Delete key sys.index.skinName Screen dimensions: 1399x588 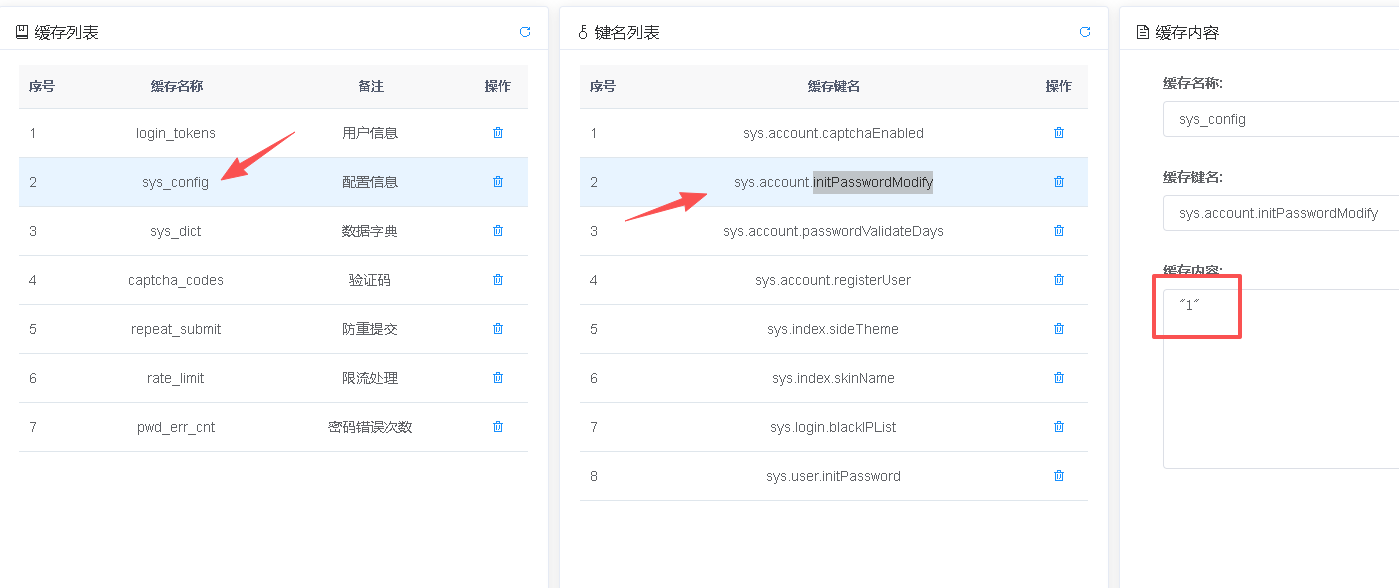[1059, 378]
